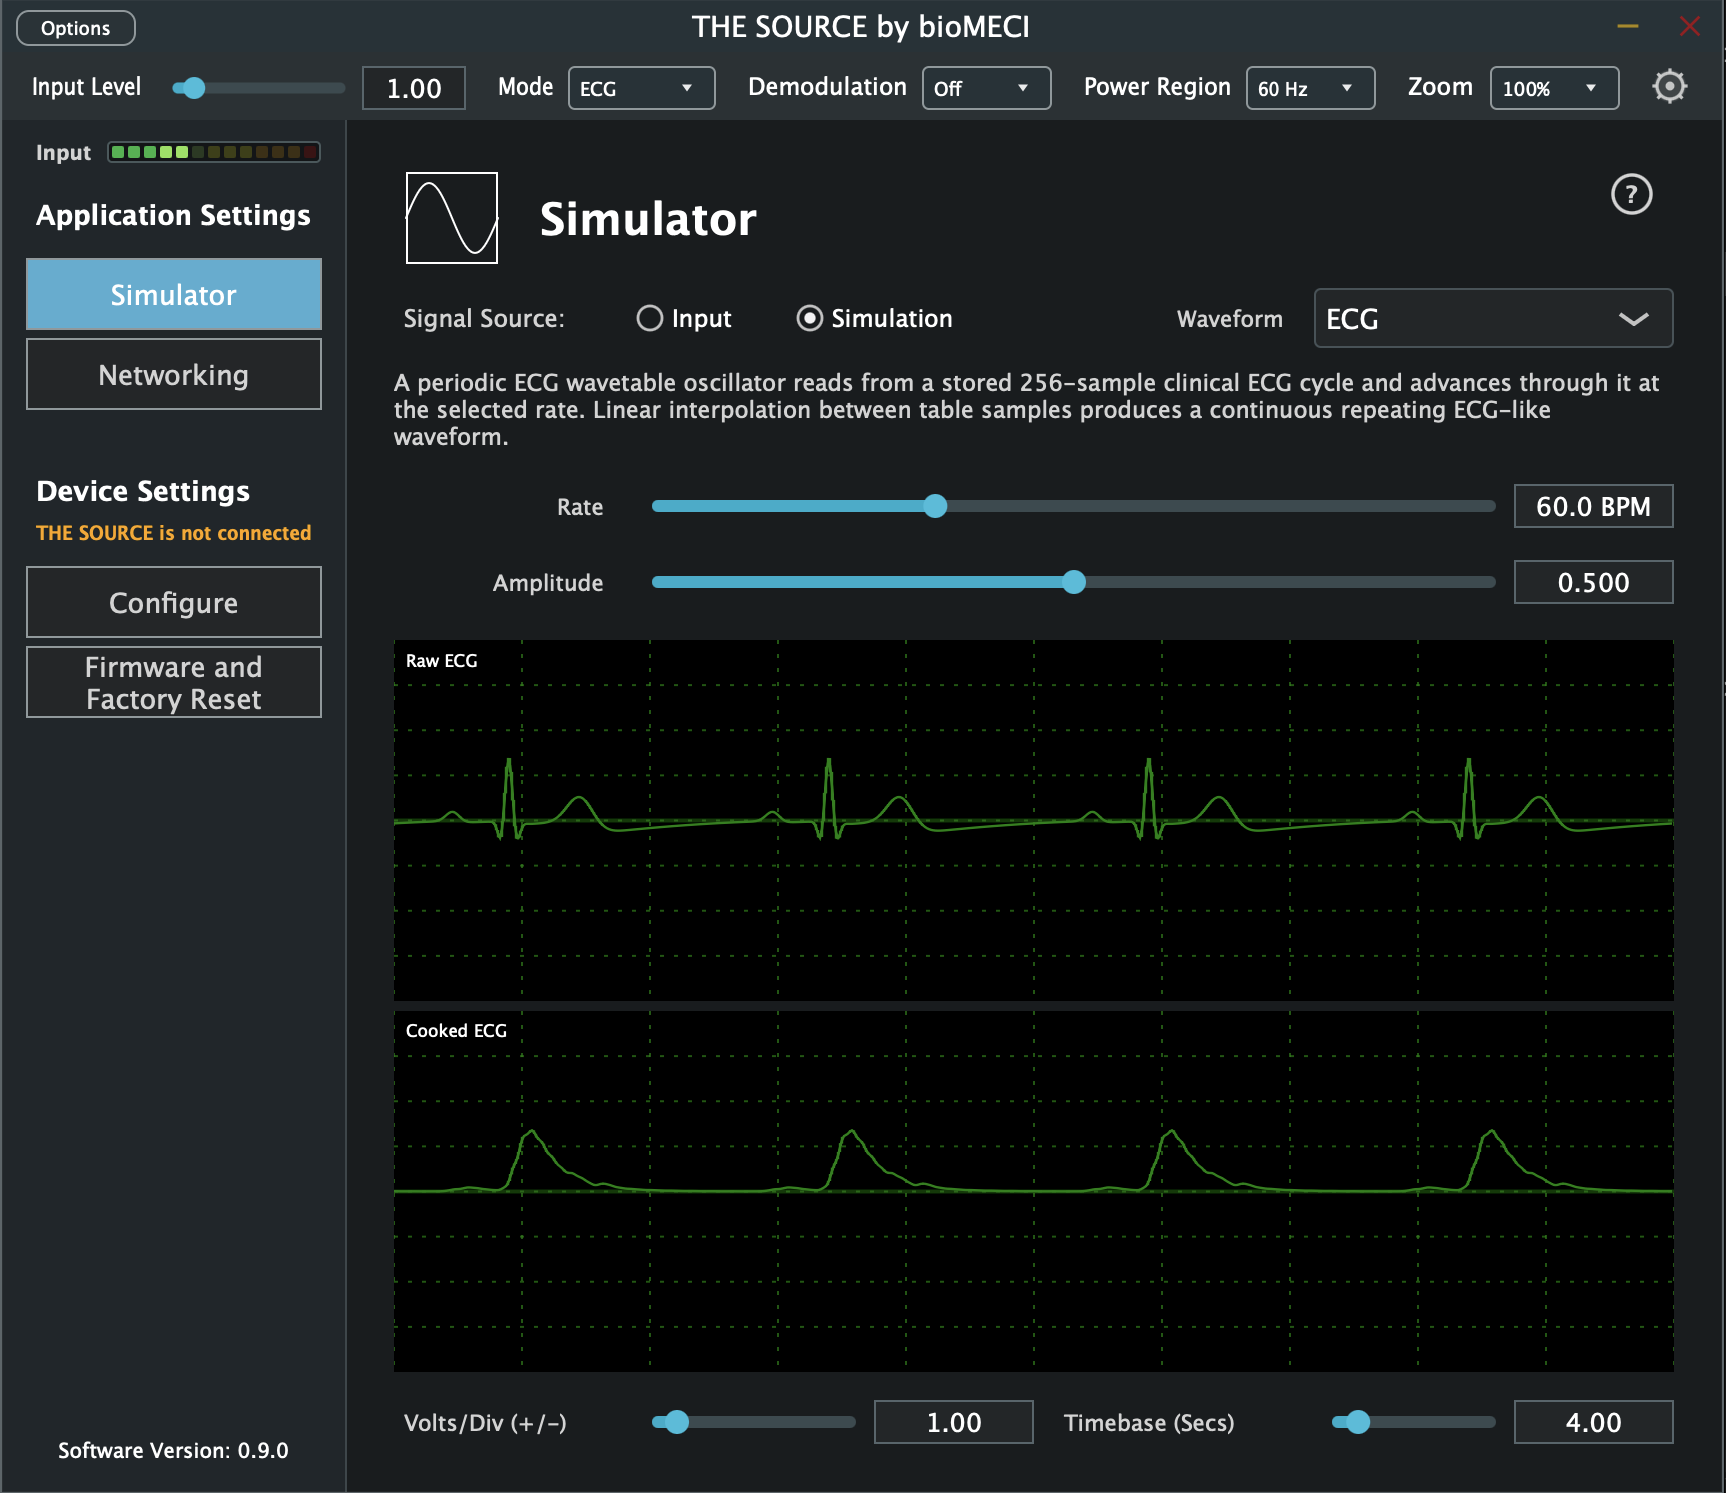Click the Options button
Viewport: 1726px width, 1493px height.
coord(76,28)
